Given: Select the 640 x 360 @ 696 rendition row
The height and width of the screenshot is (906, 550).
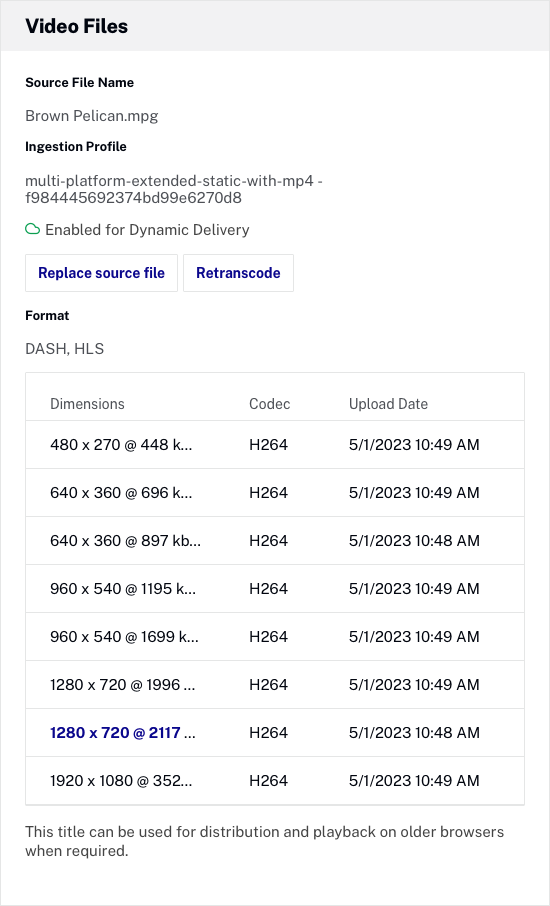Looking at the screenshot, I should coord(275,493).
